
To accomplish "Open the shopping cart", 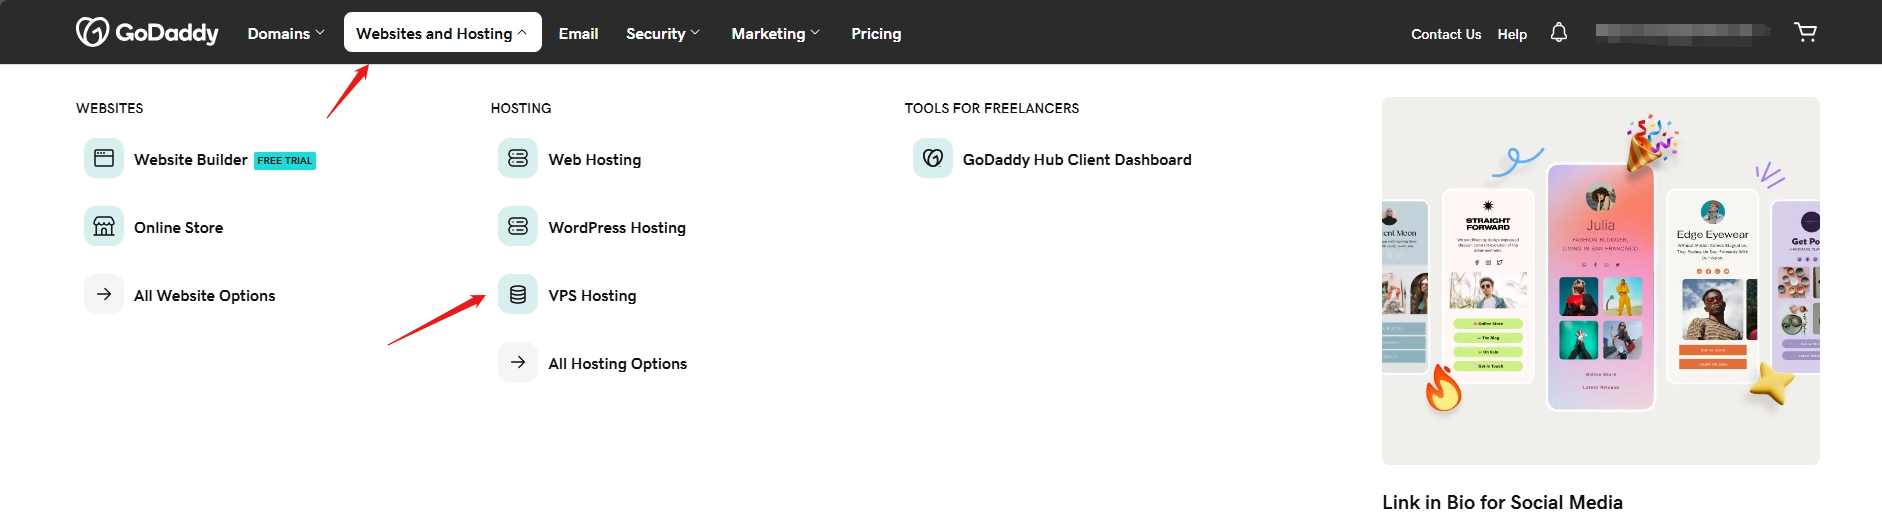I will click(x=1805, y=32).
